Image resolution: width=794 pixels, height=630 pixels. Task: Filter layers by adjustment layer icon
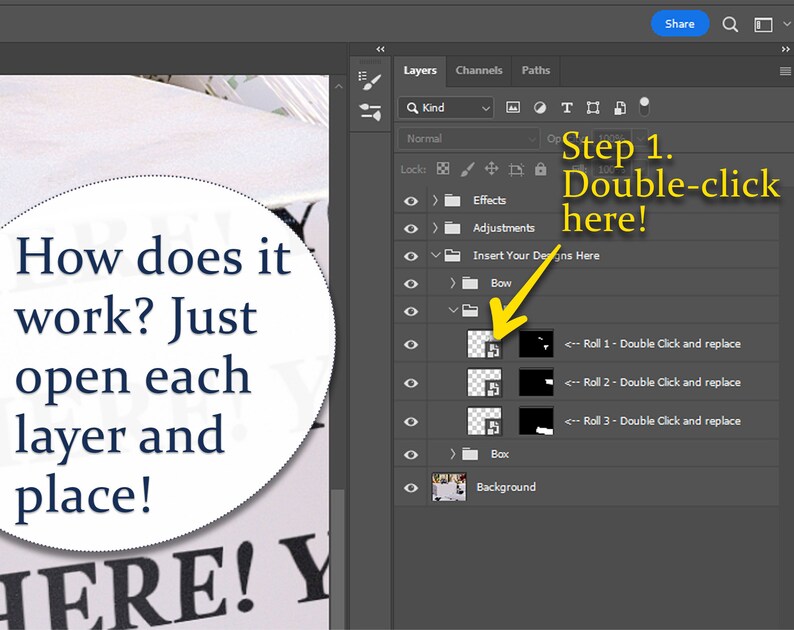click(x=540, y=107)
